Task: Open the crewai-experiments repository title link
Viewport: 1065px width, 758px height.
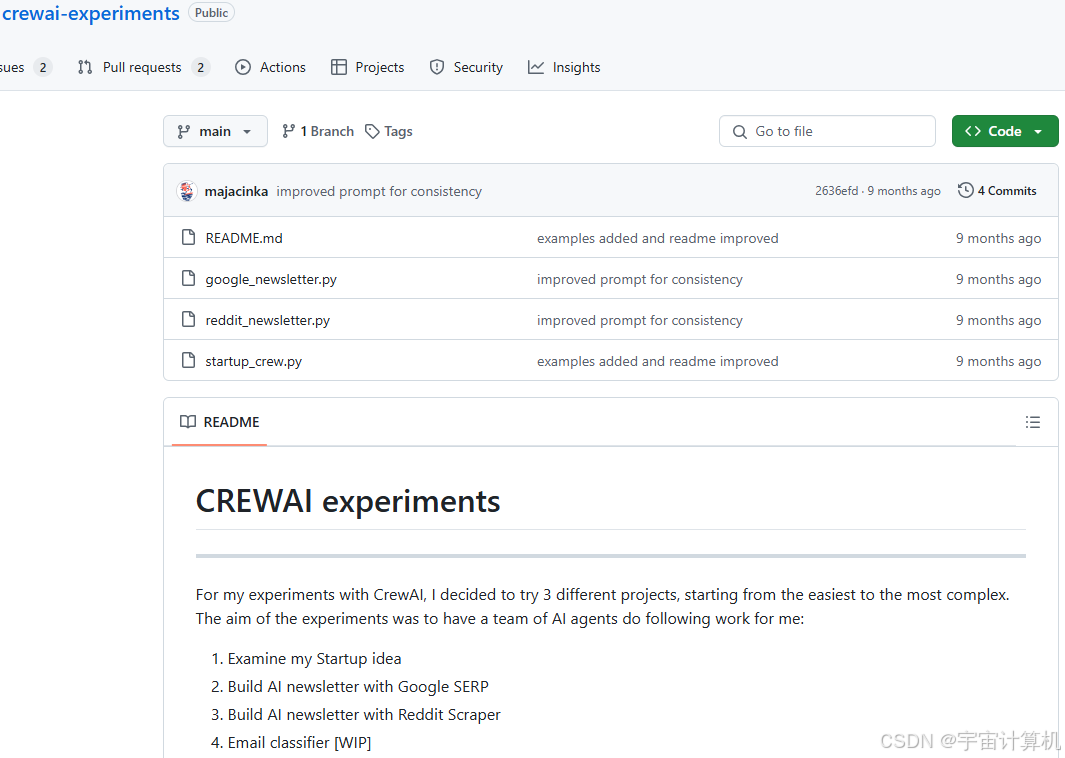Action: (x=90, y=14)
